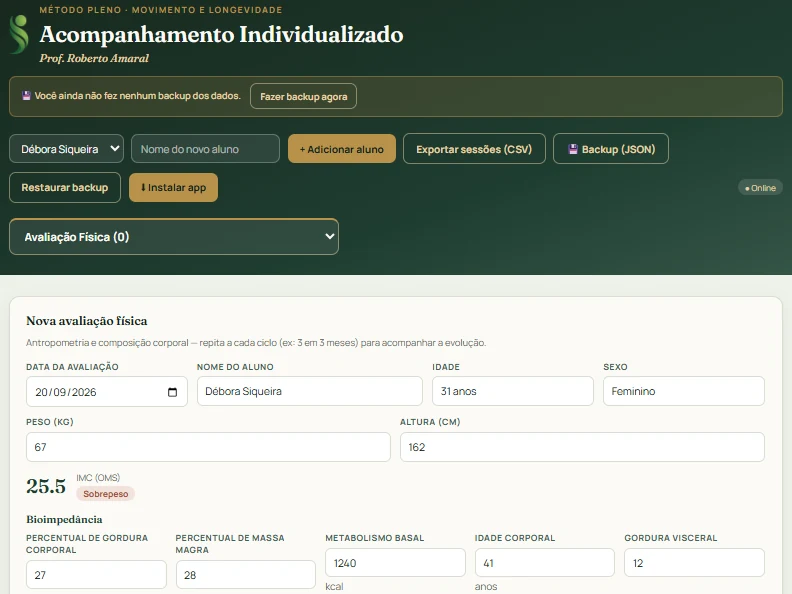Viewport: 792px width, 594px height.
Task: Click the backup warning message text
Action: pos(137,95)
